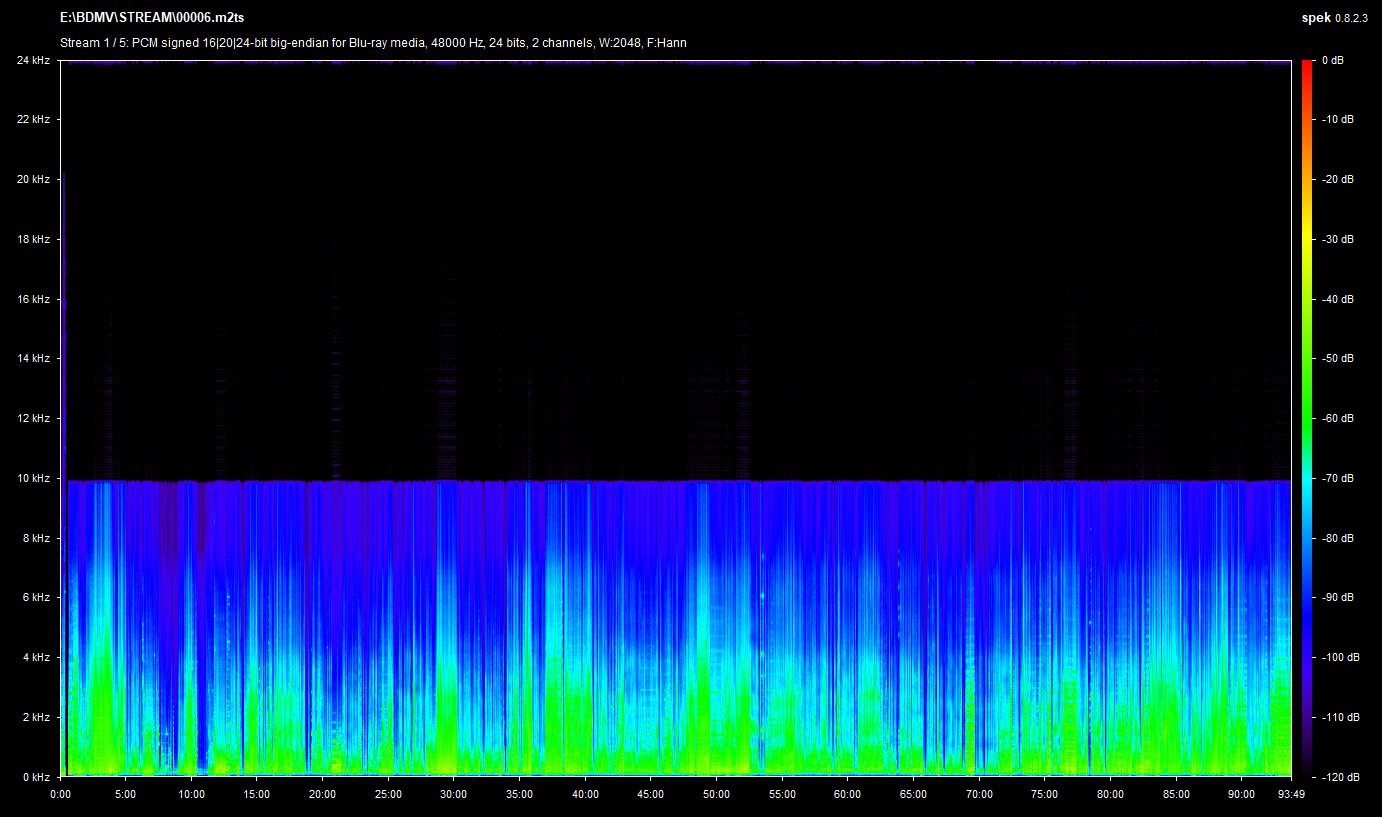The image size is (1382, 817).
Task: Click the 10 kHz cutoff edge in spectrogram
Action: click(676, 481)
